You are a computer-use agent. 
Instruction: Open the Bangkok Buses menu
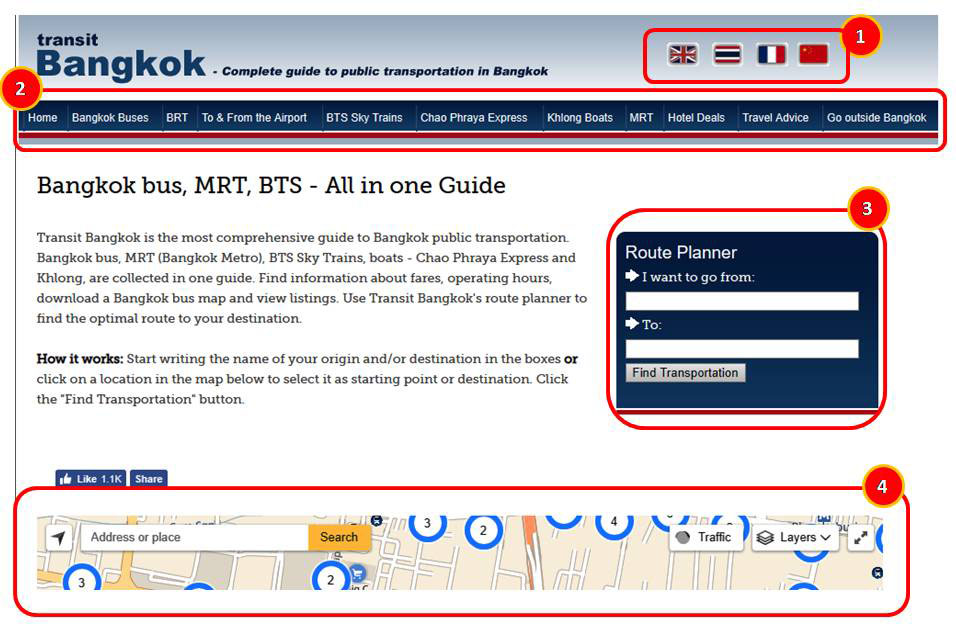coord(110,118)
